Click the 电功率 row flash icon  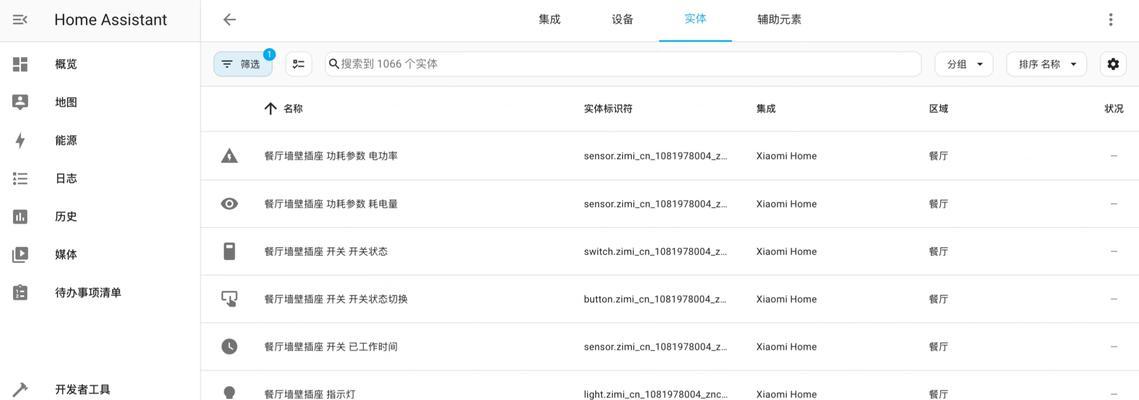(230, 155)
